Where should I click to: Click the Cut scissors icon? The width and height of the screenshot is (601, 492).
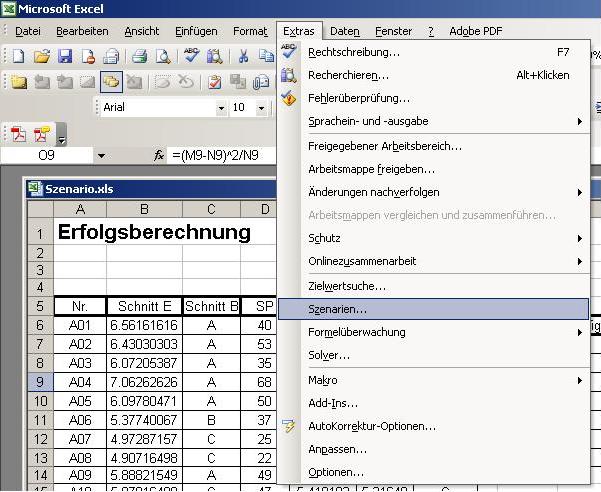243,56
